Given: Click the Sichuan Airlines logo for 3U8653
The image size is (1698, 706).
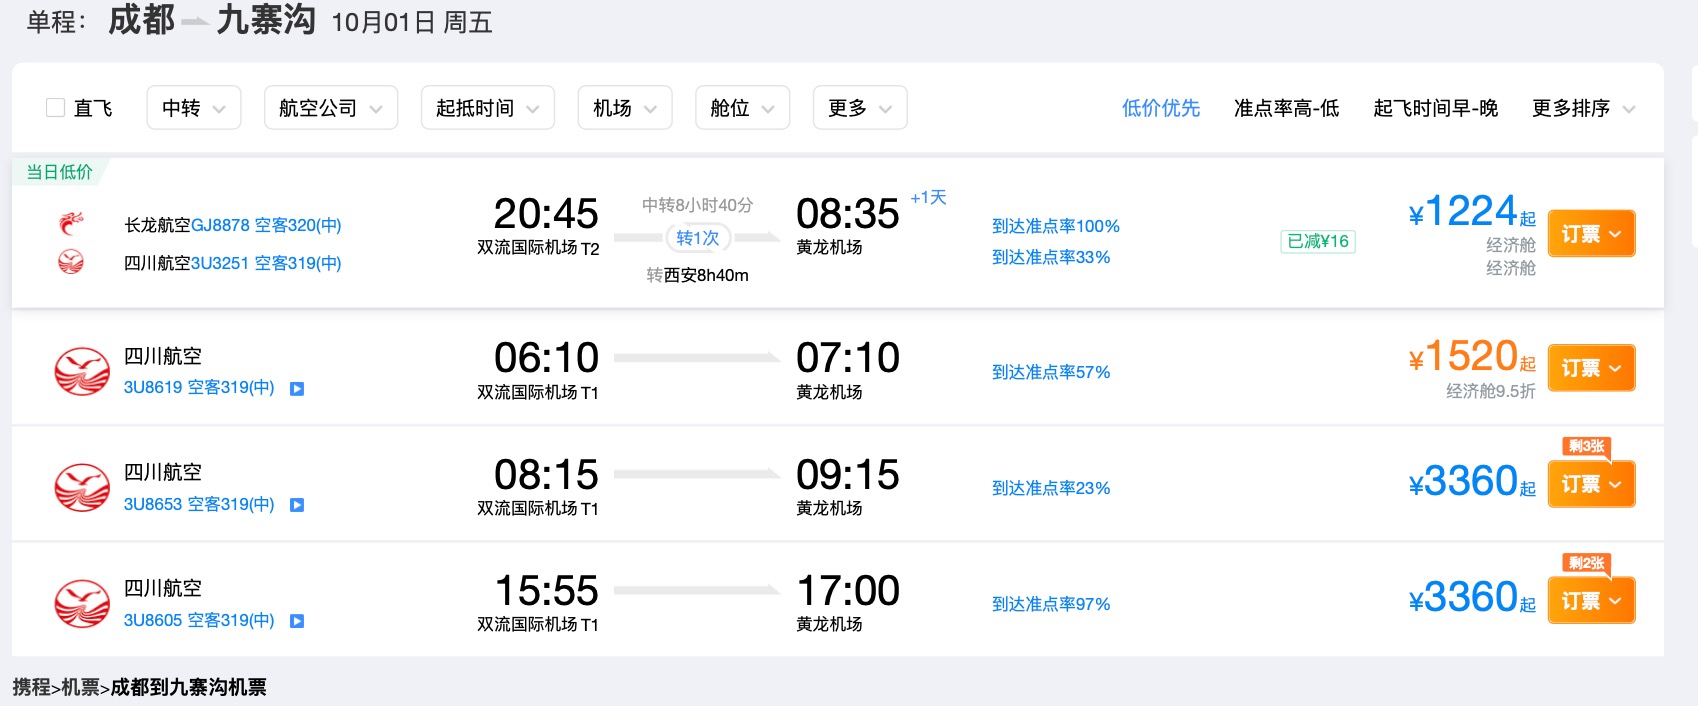Looking at the screenshot, I should (x=82, y=488).
